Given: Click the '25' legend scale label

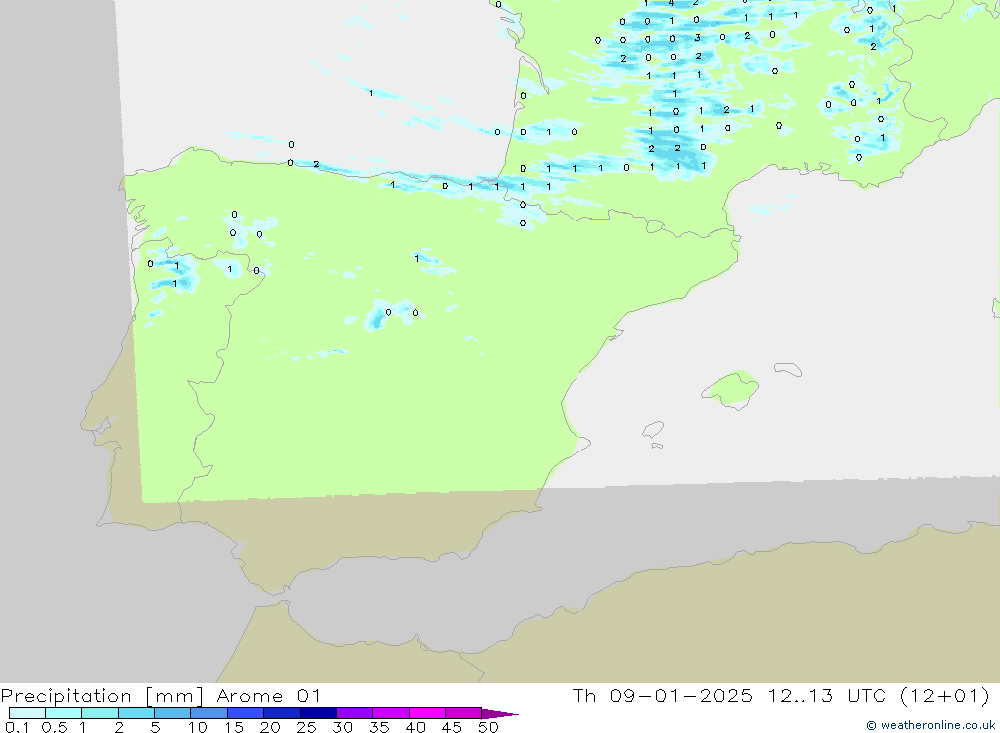Looking at the screenshot, I should tap(307, 727).
